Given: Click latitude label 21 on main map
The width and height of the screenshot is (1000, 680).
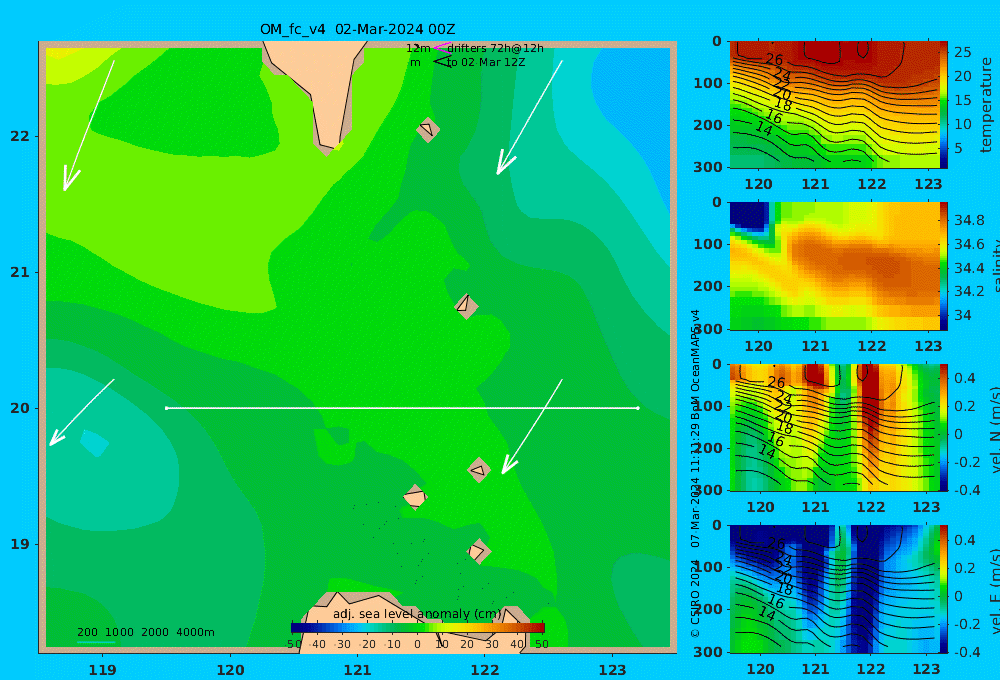Looking at the screenshot, I should click(20, 272).
